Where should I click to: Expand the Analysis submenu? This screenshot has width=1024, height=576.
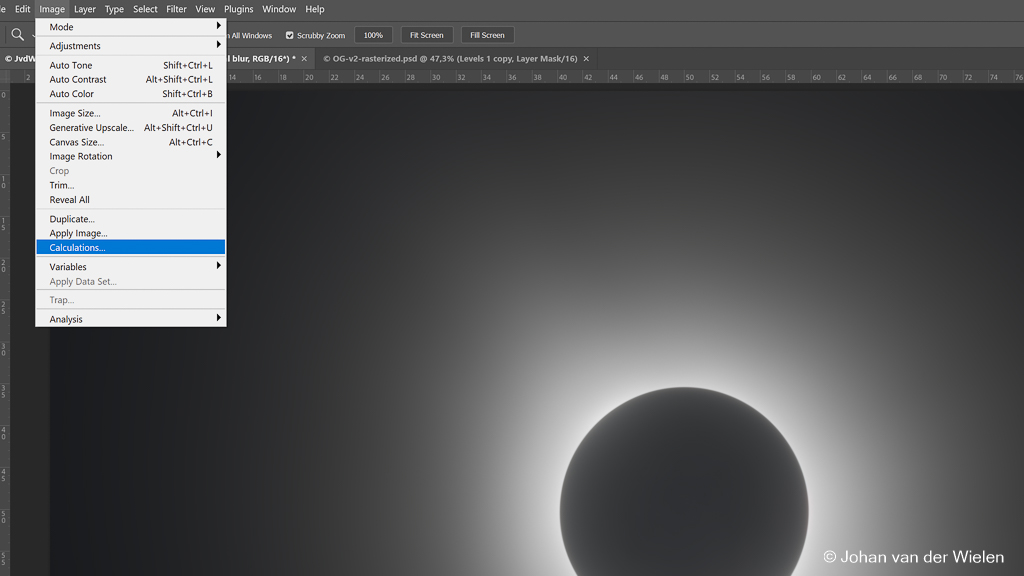(x=131, y=319)
